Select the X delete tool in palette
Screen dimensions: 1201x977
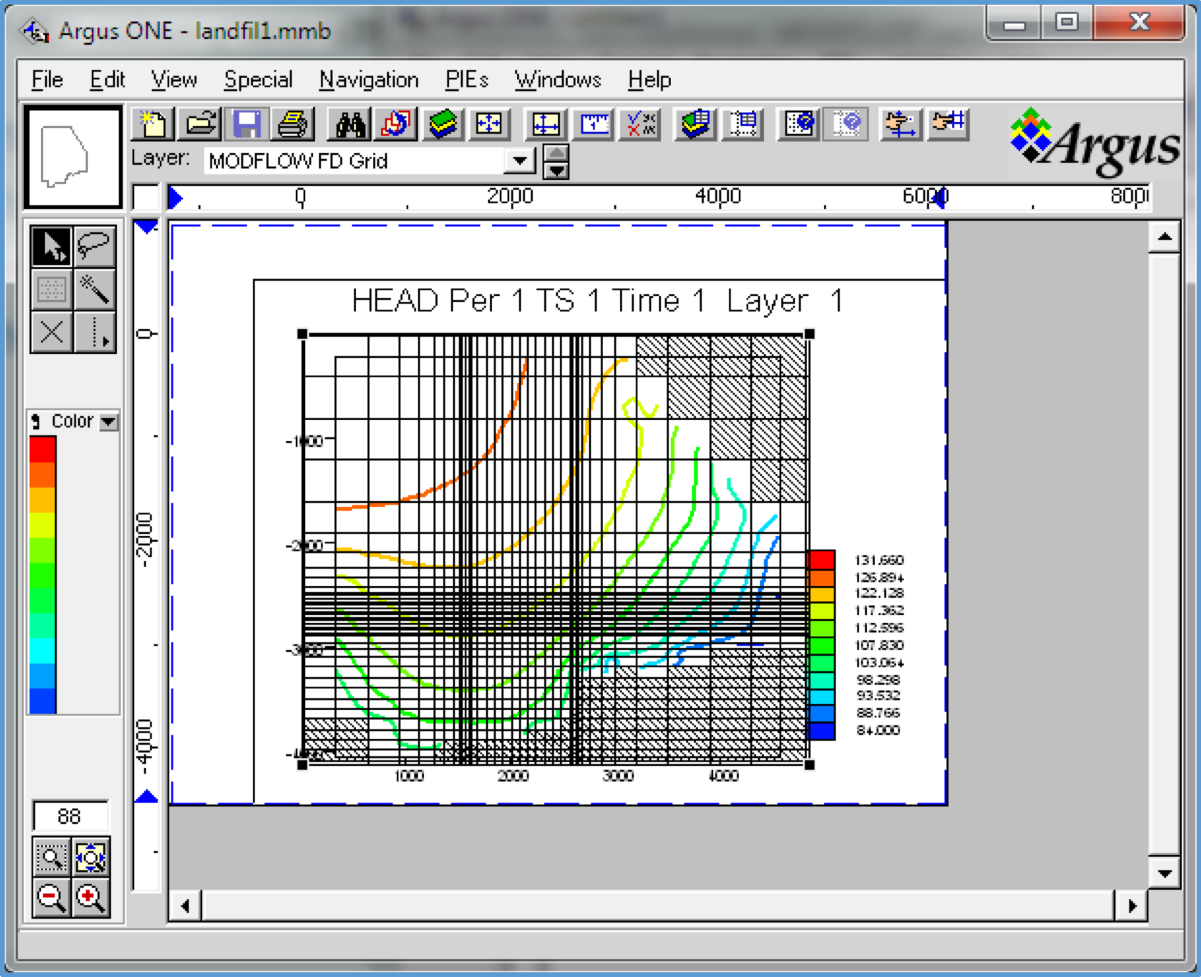[52, 332]
